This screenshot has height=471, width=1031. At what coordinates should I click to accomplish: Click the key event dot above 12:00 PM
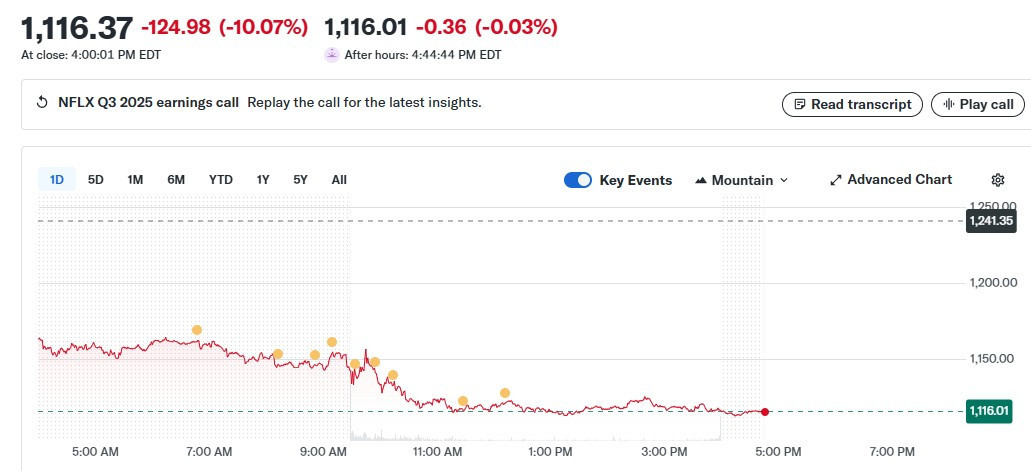505,393
